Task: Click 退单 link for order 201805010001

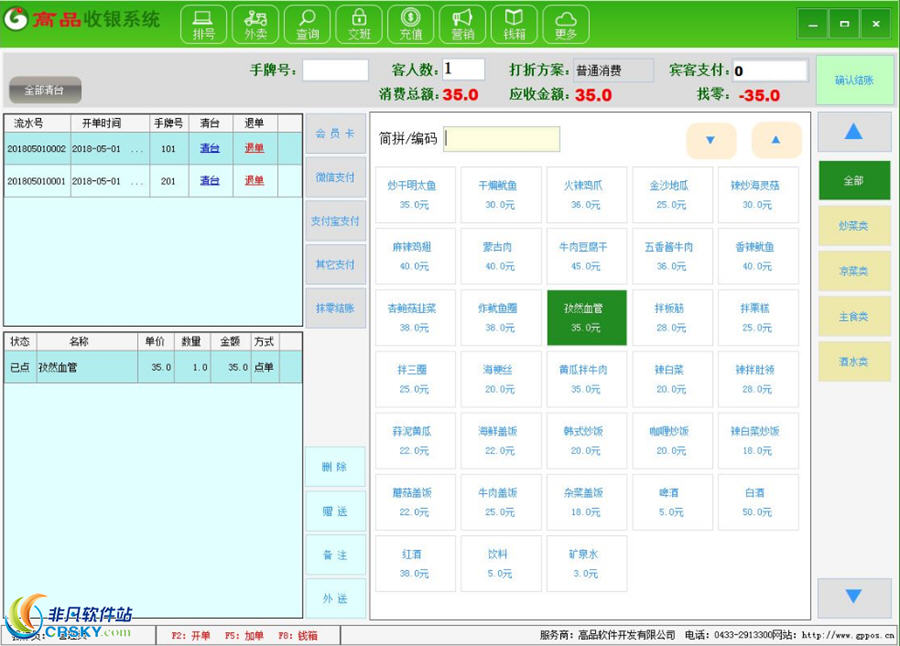Action: pos(254,181)
